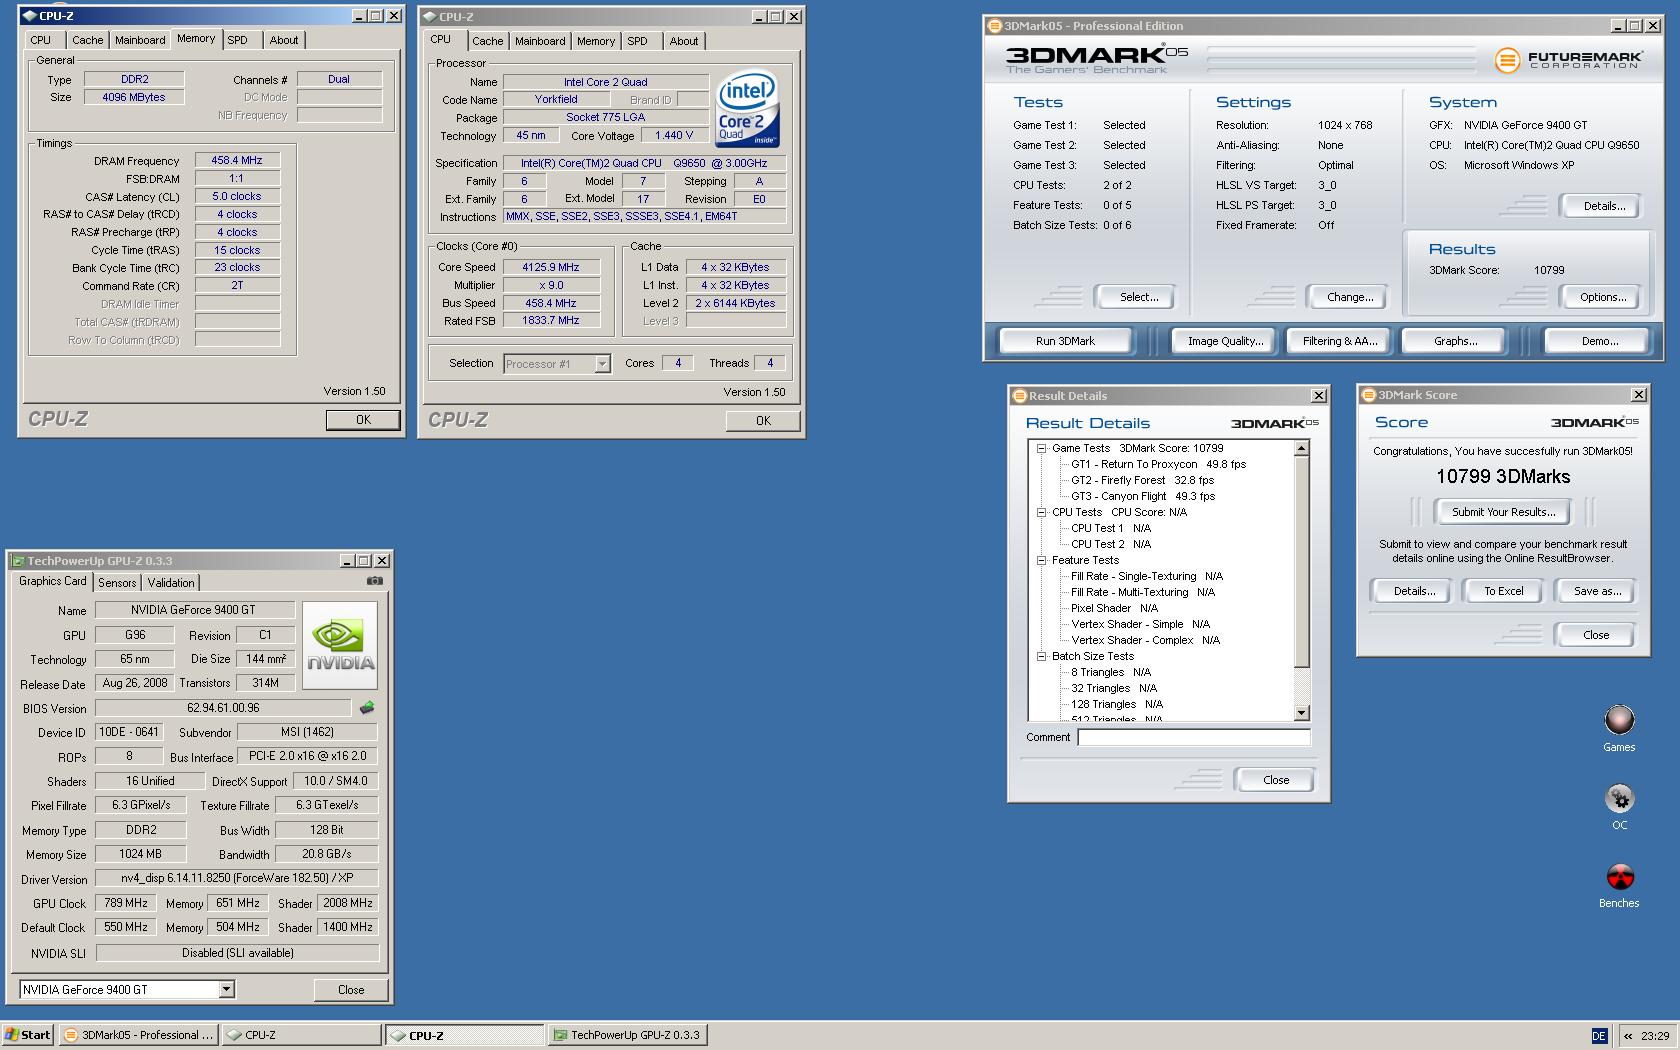This screenshot has width=1680, height=1050.
Task: Switch to GPU-Z Sensors tab
Action: [117, 583]
